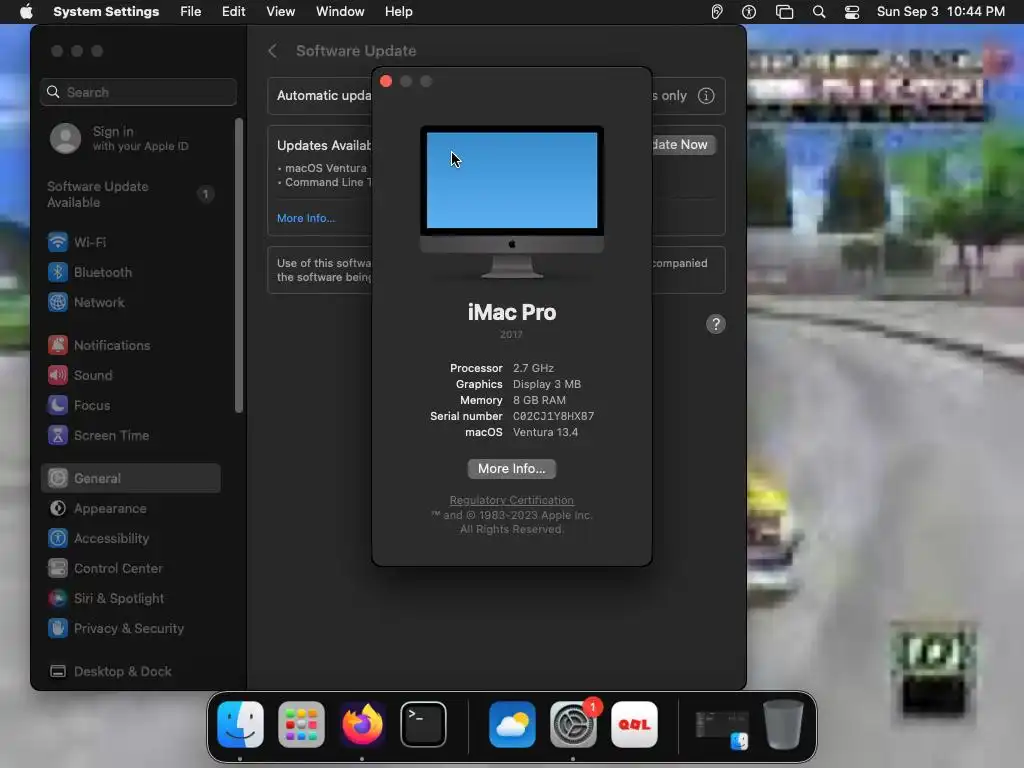Open Wi-Fi settings icon in sidebar
This screenshot has width=1024, height=768.
click(57, 242)
